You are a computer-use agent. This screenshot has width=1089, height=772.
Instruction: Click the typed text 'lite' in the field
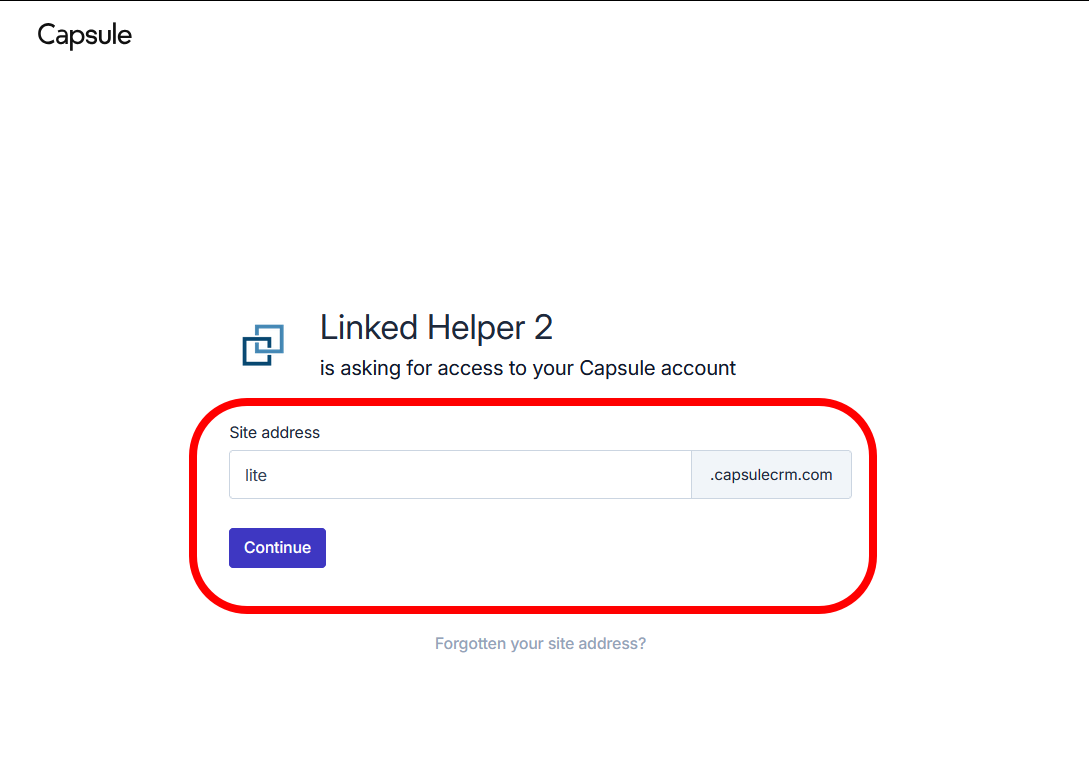click(x=256, y=476)
